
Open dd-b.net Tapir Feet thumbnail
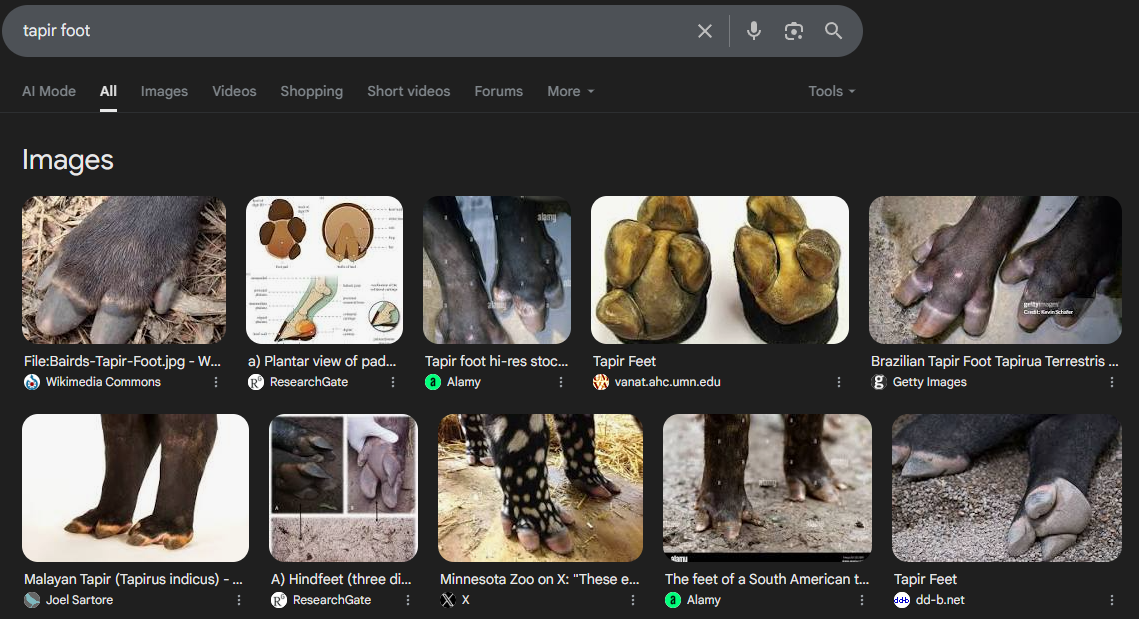point(1007,487)
